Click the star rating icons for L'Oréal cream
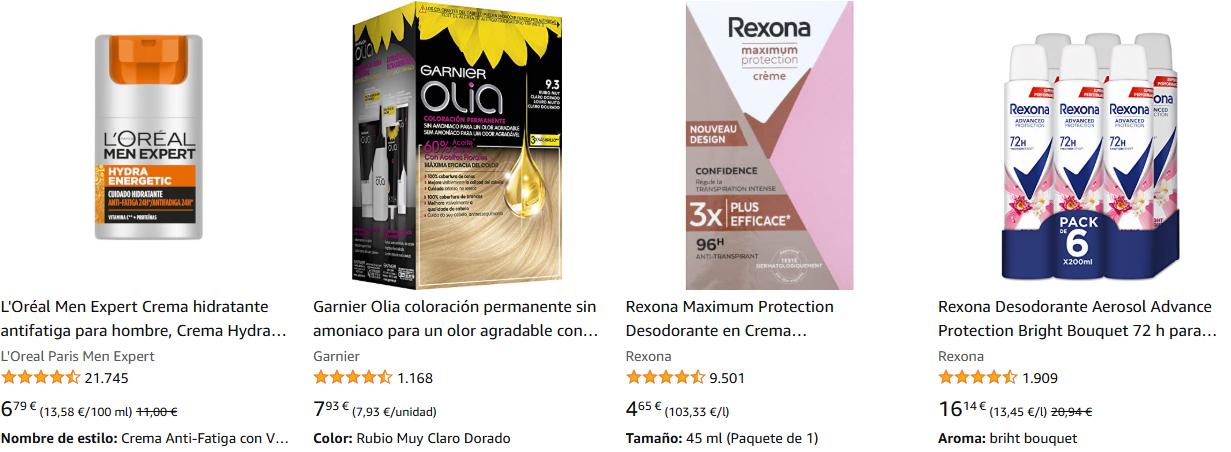The image size is (1231, 452). pos(40,378)
